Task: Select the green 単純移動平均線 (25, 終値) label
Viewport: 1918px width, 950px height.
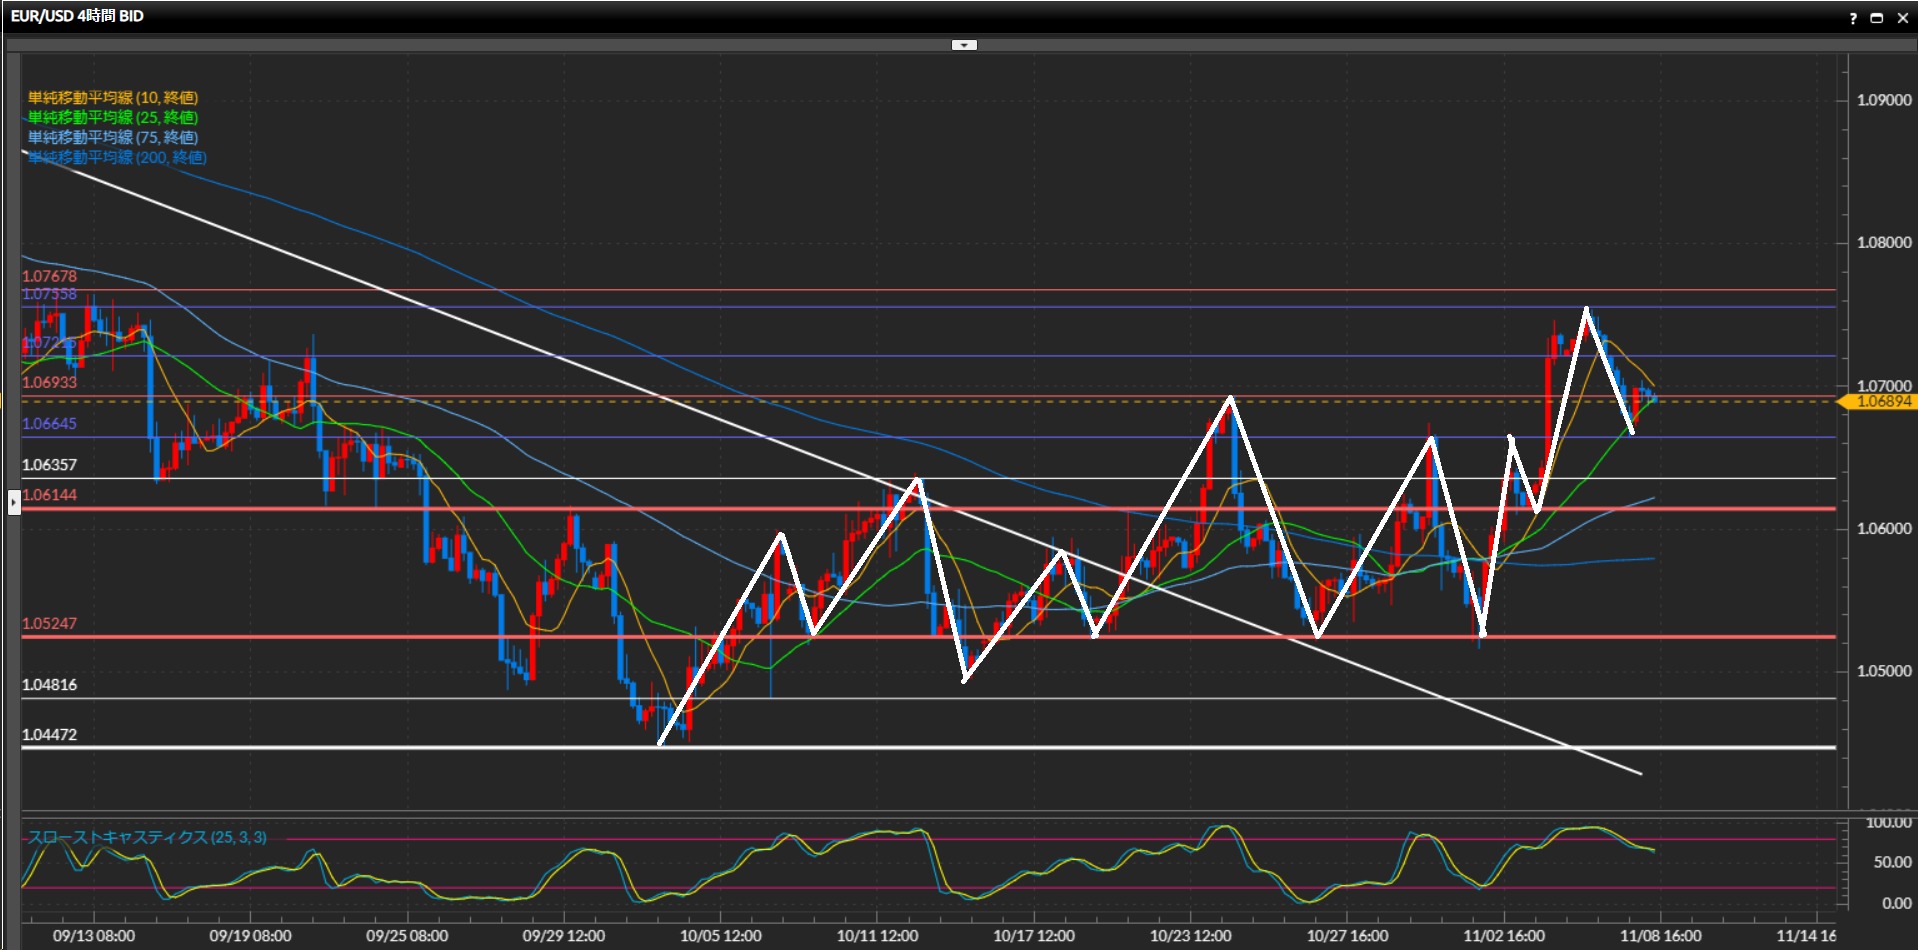Action: pos(113,118)
